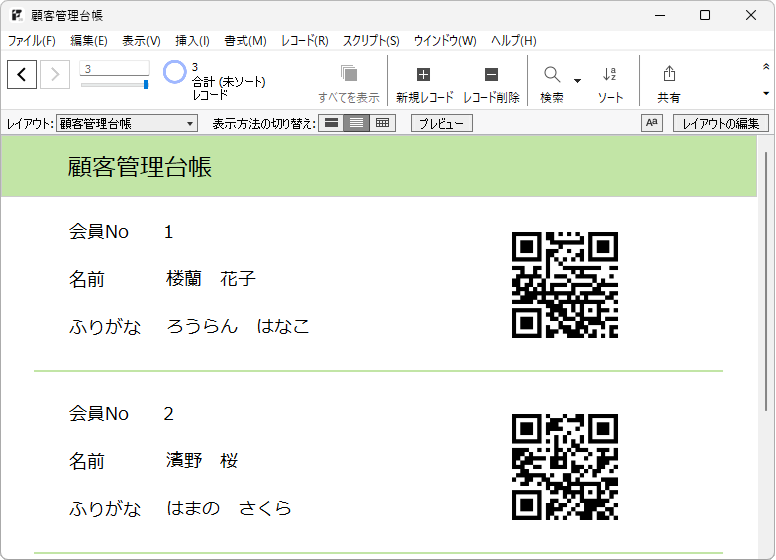Click the furigana ろうらん はなこ

tap(238, 326)
